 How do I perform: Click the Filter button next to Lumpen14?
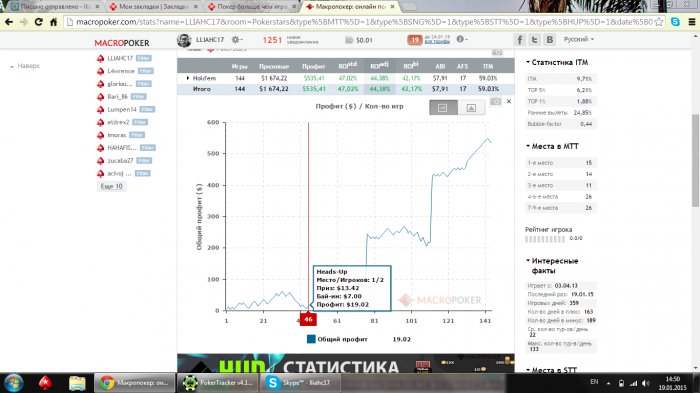click(x=147, y=109)
